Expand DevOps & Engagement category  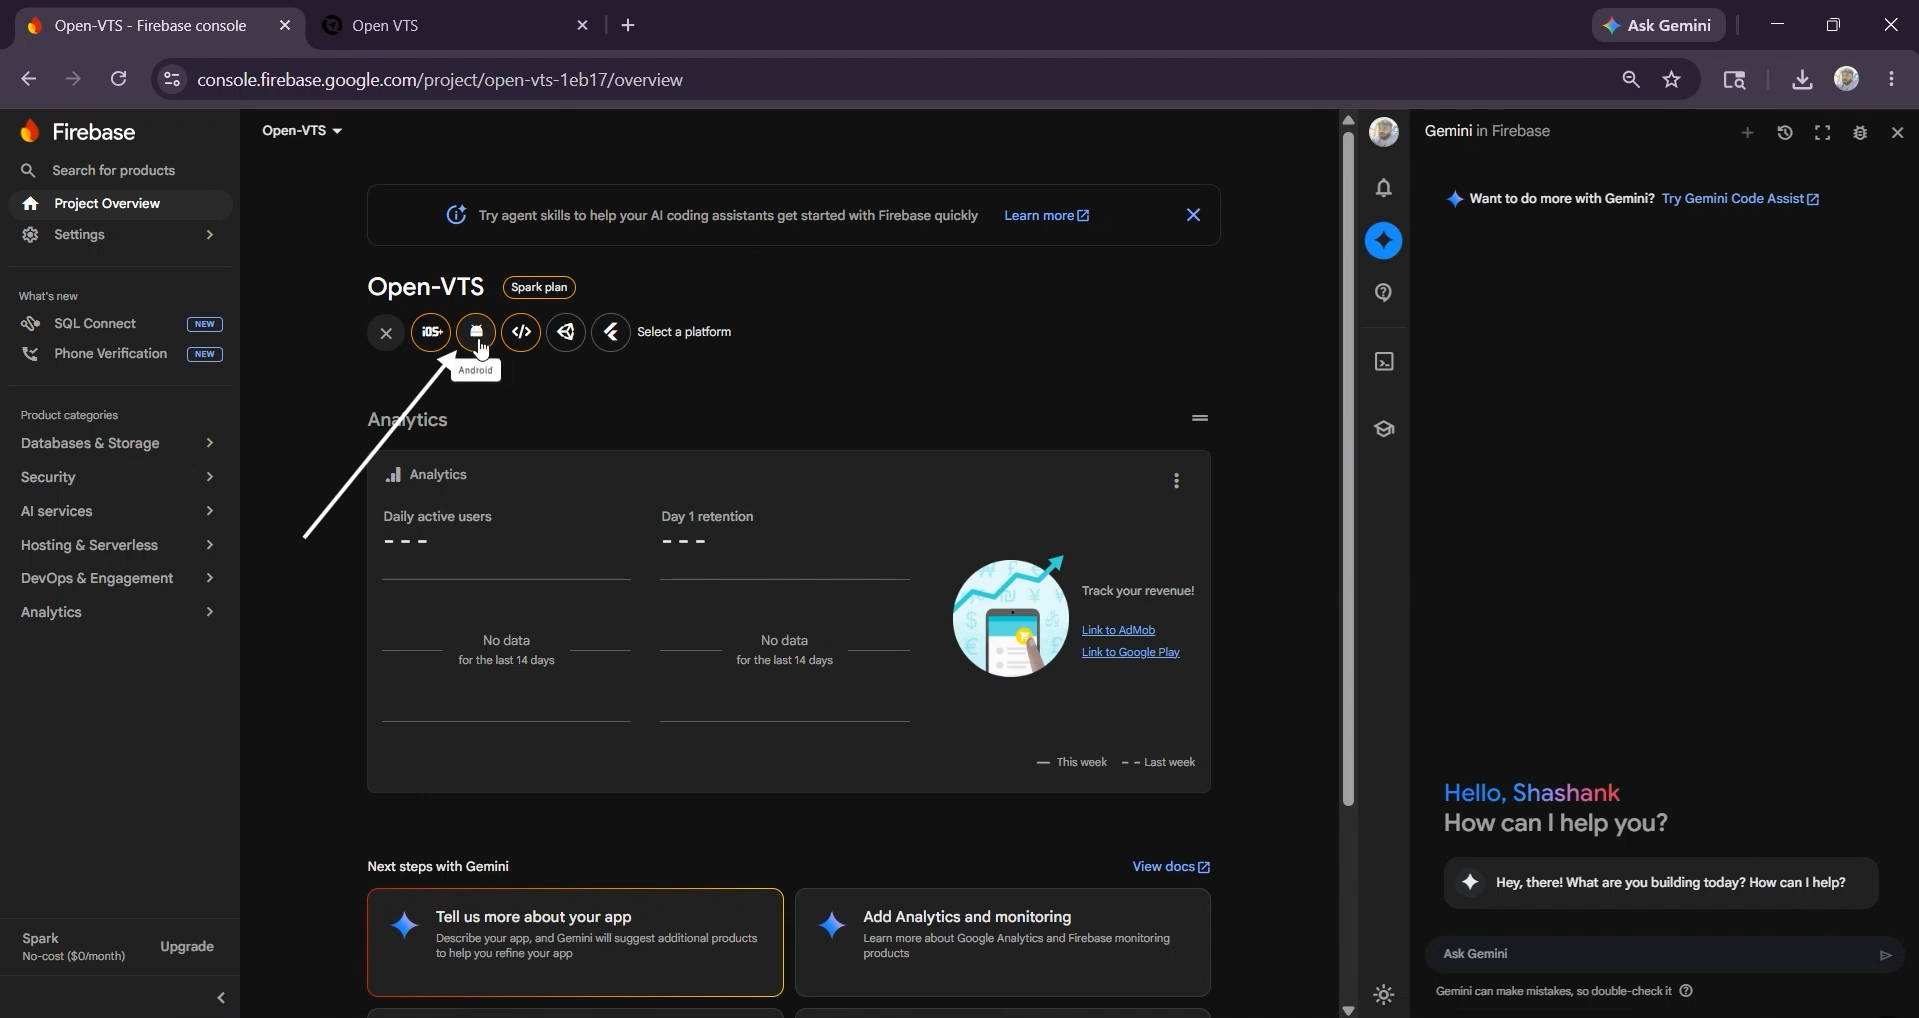[118, 579]
